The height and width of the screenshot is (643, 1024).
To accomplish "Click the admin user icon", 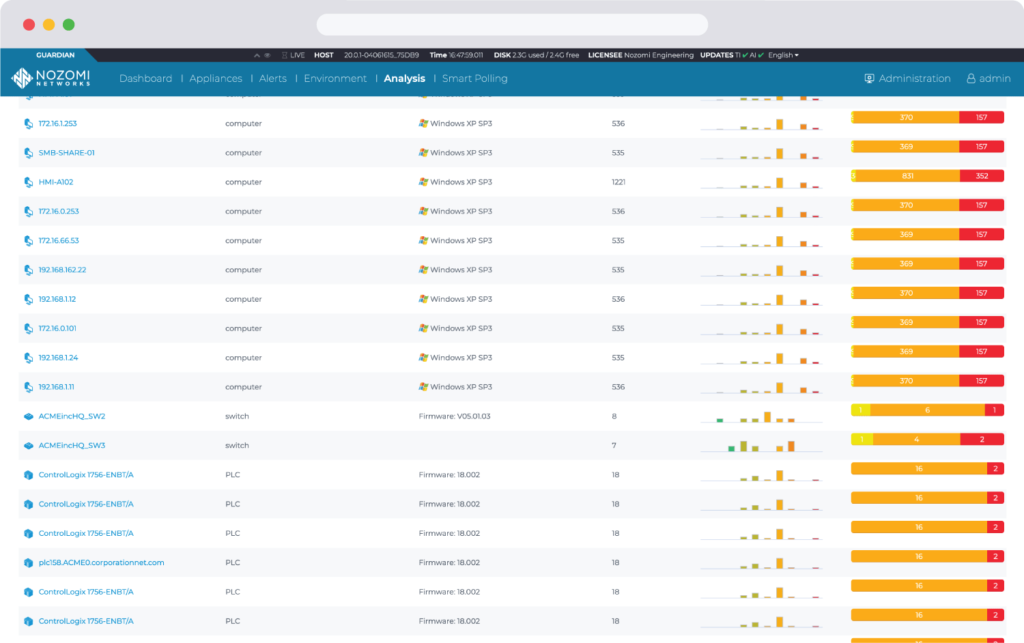I will coord(970,79).
